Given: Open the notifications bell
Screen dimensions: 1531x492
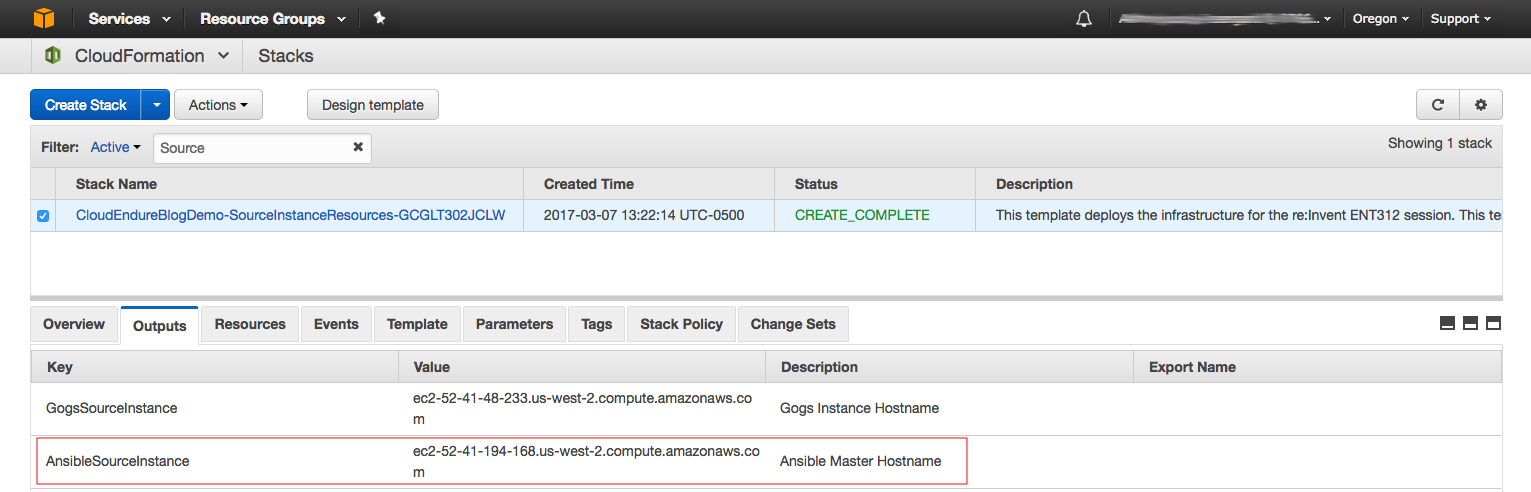Looking at the screenshot, I should tap(1084, 19).
